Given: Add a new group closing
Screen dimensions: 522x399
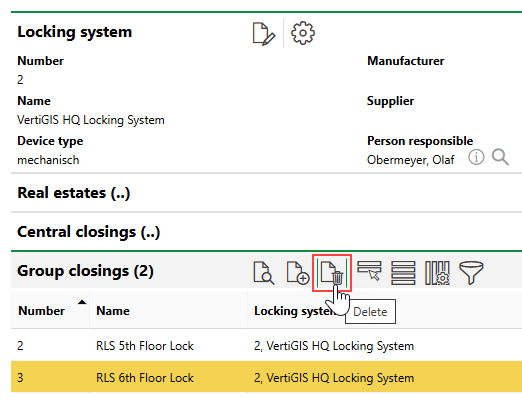Looking at the screenshot, I should pos(298,273).
